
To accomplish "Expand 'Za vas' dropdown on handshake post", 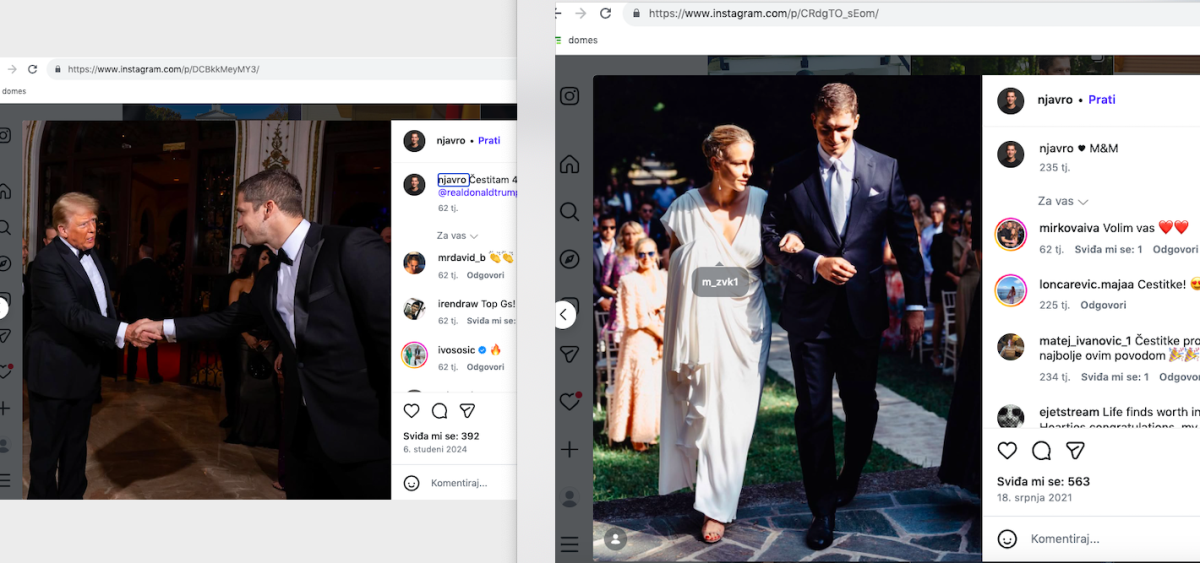I will pos(457,236).
